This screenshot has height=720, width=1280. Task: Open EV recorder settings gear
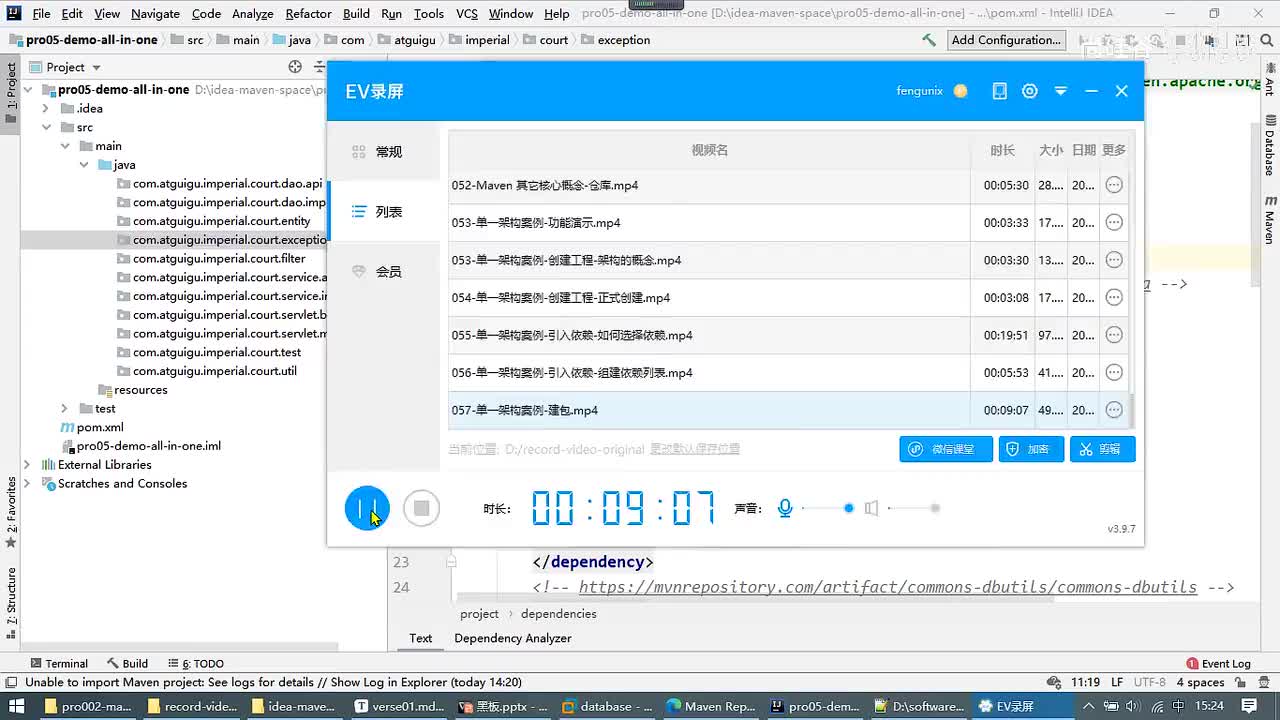coord(1030,91)
